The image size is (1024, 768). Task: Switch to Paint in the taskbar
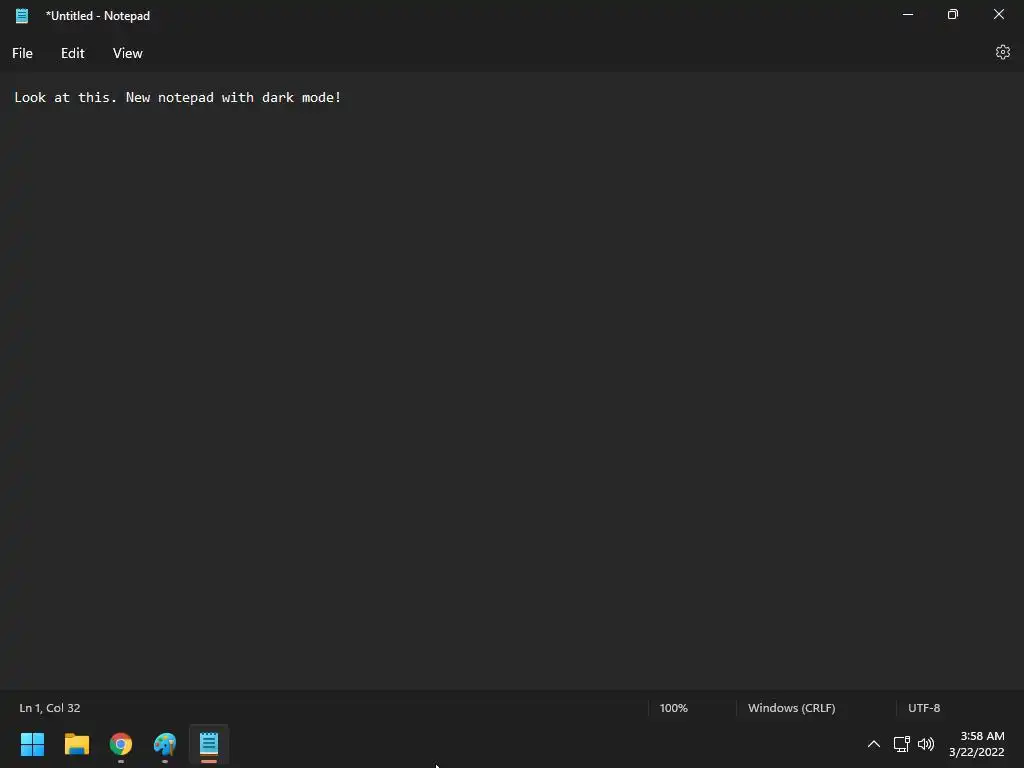coord(165,744)
